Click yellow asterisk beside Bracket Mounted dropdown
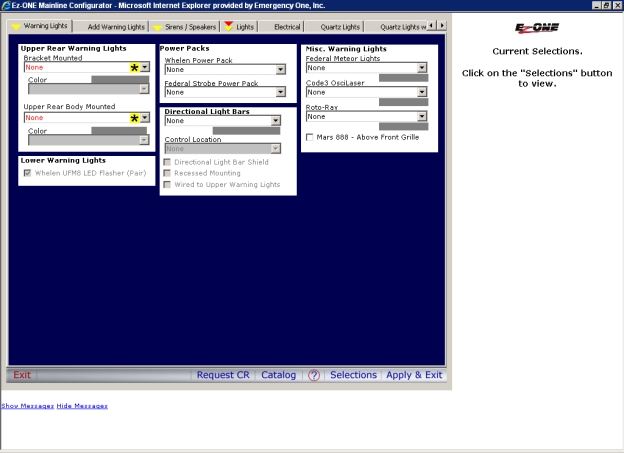This screenshot has height=453, width=624. [x=135, y=68]
